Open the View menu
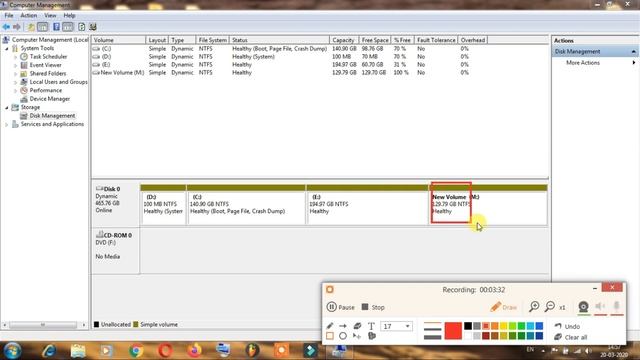This screenshot has height=360, width=640. point(50,16)
